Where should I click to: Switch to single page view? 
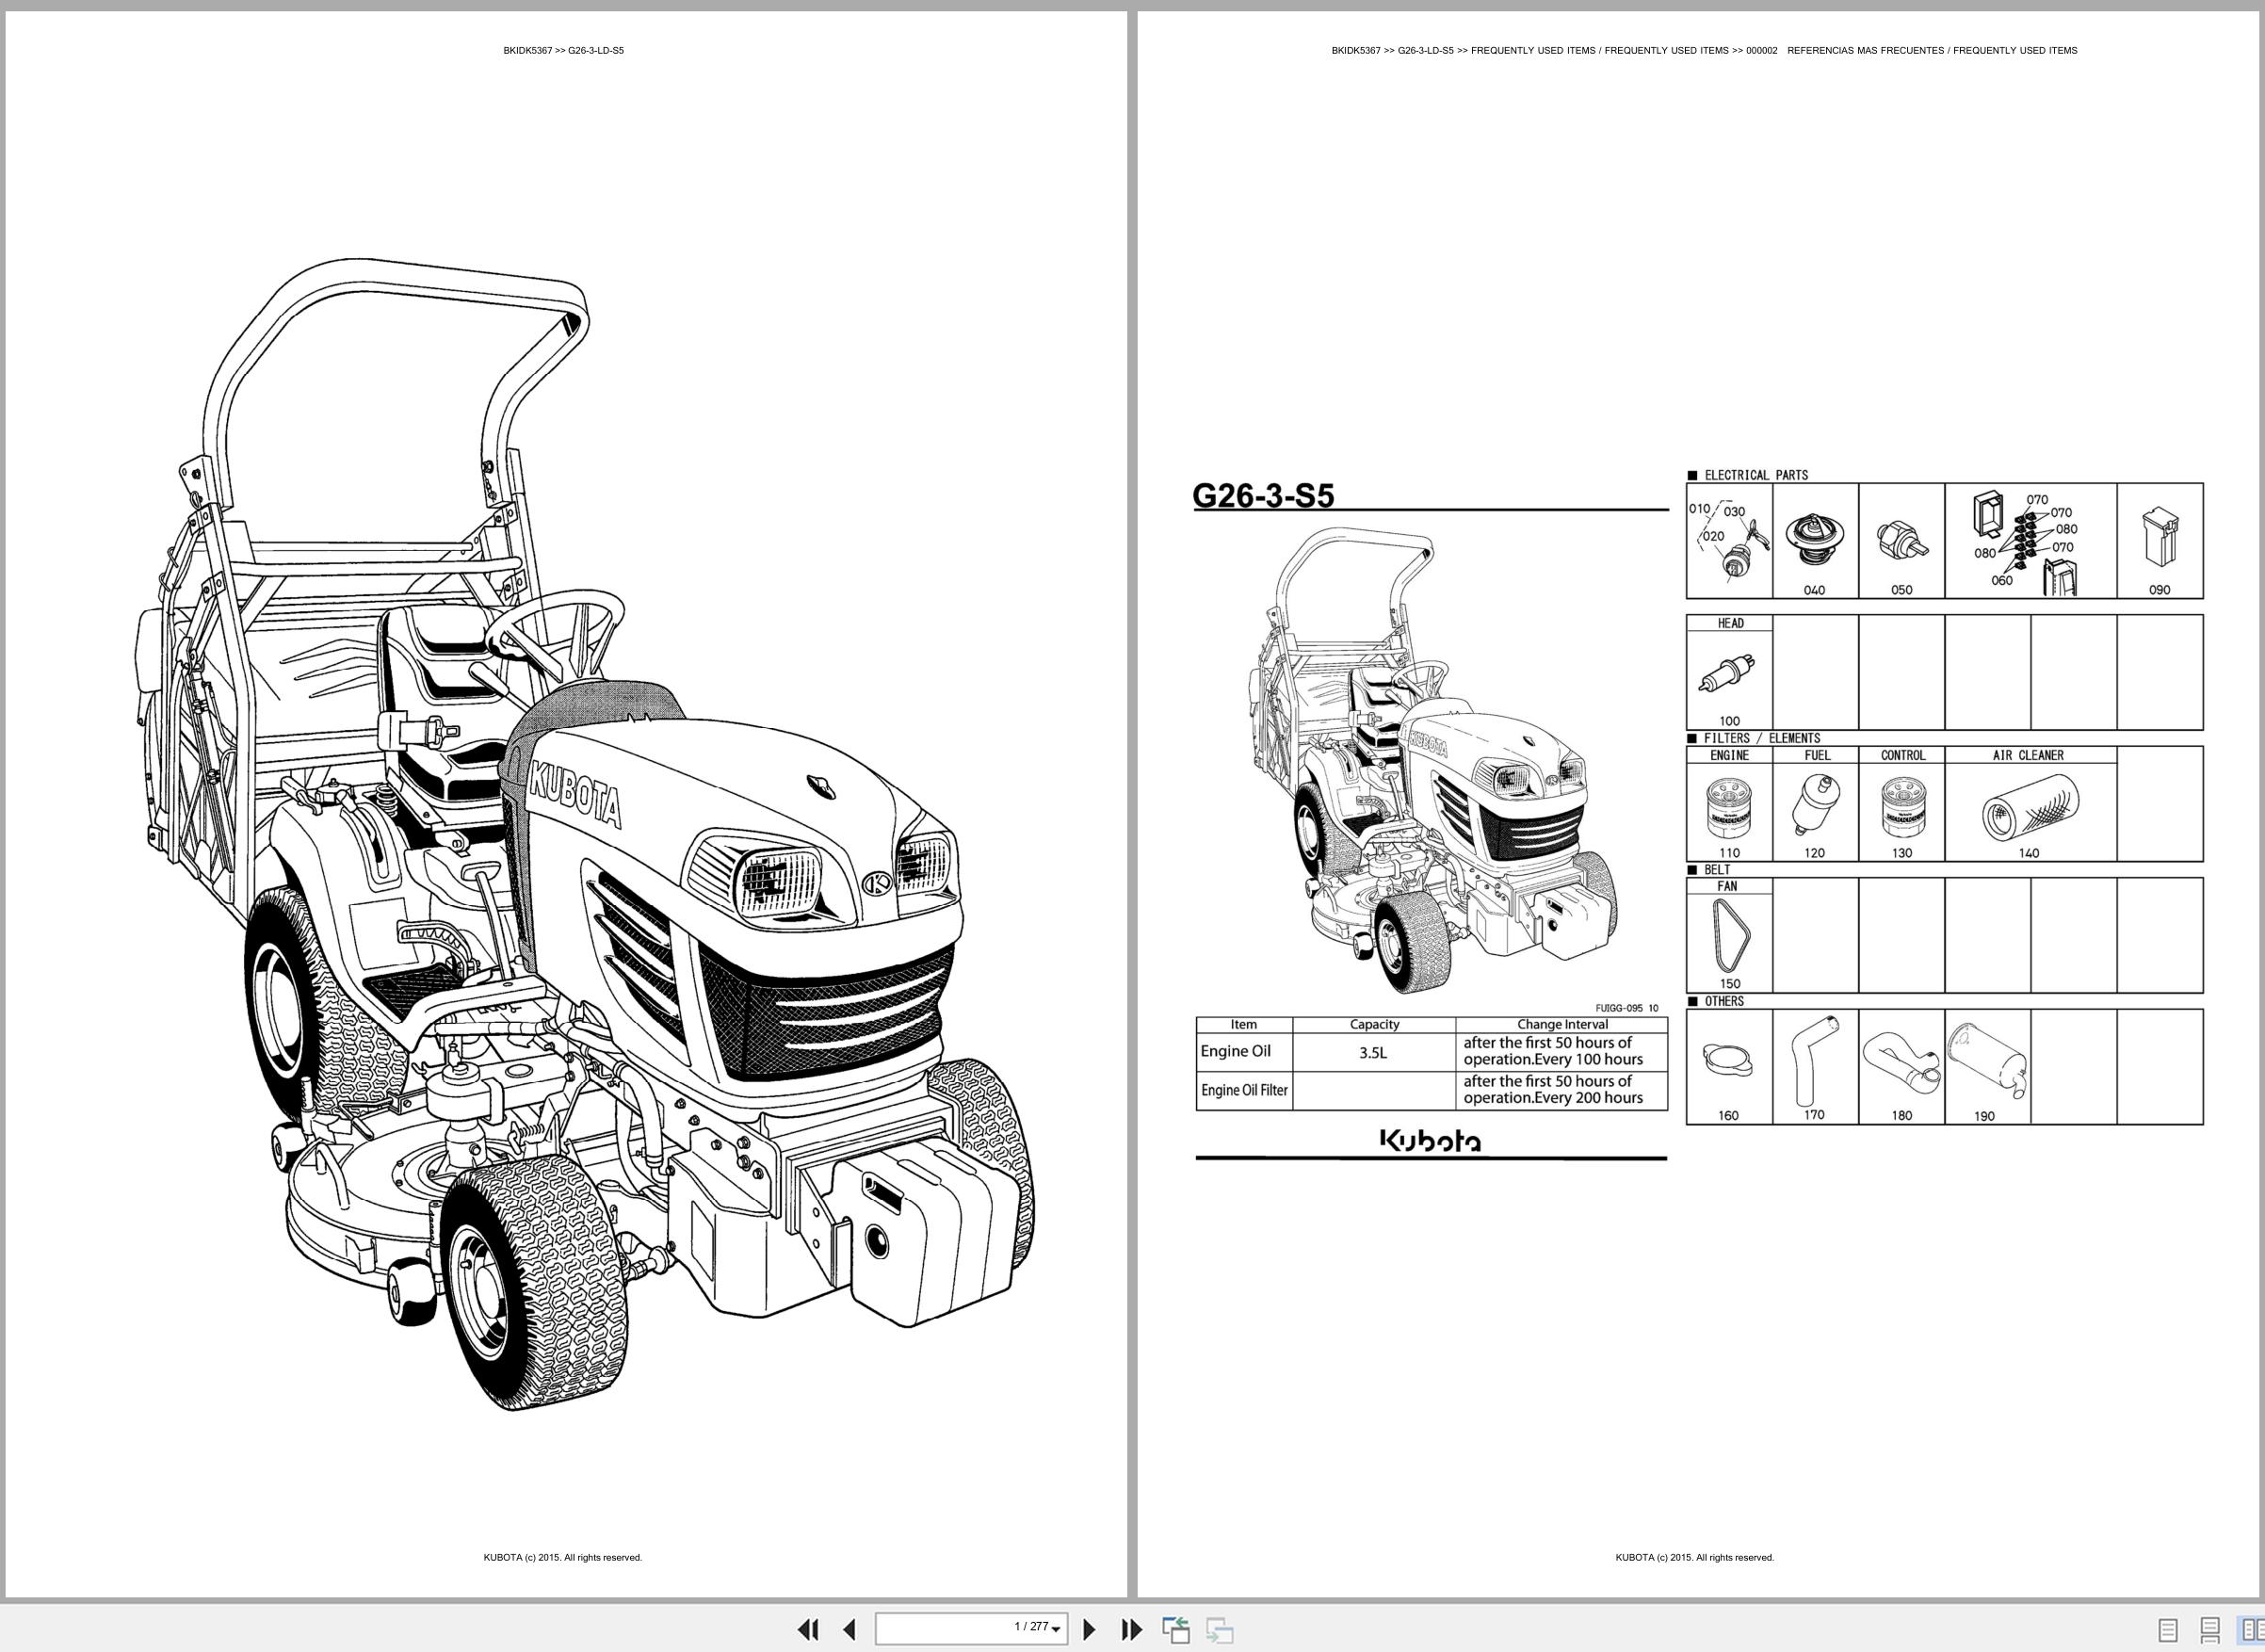point(2168,1630)
